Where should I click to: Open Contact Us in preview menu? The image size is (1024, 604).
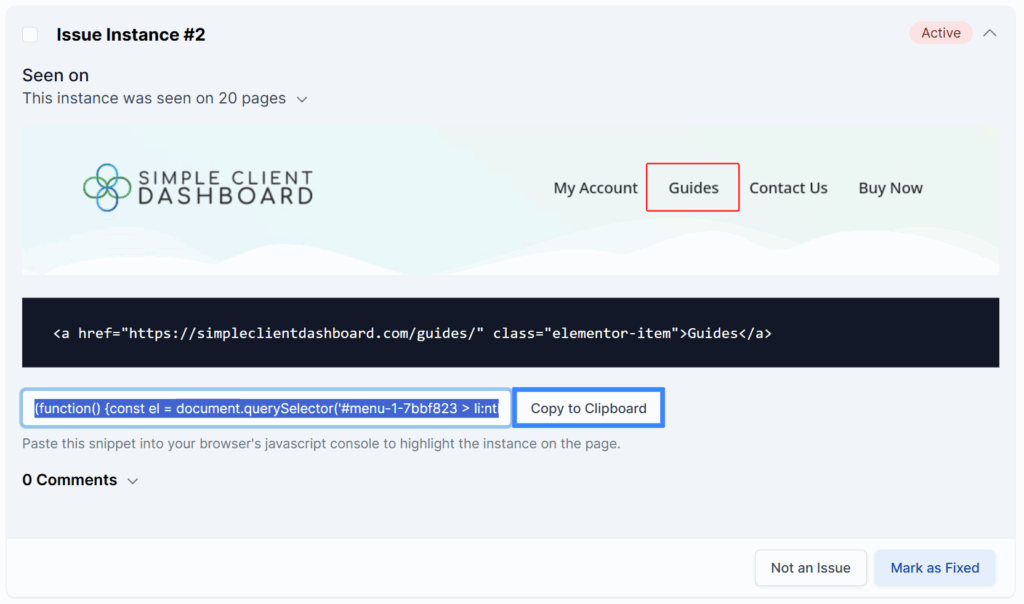coord(788,188)
